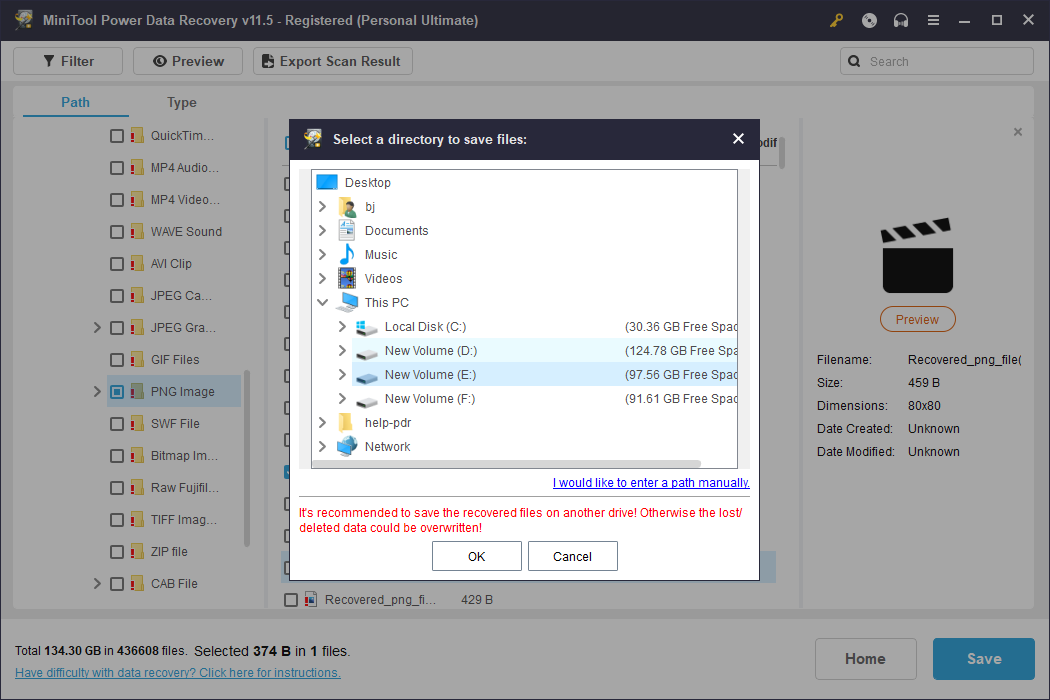The width and height of the screenshot is (1050, 700).
Task: Click the Preview toolbar button
Action: 188,61
